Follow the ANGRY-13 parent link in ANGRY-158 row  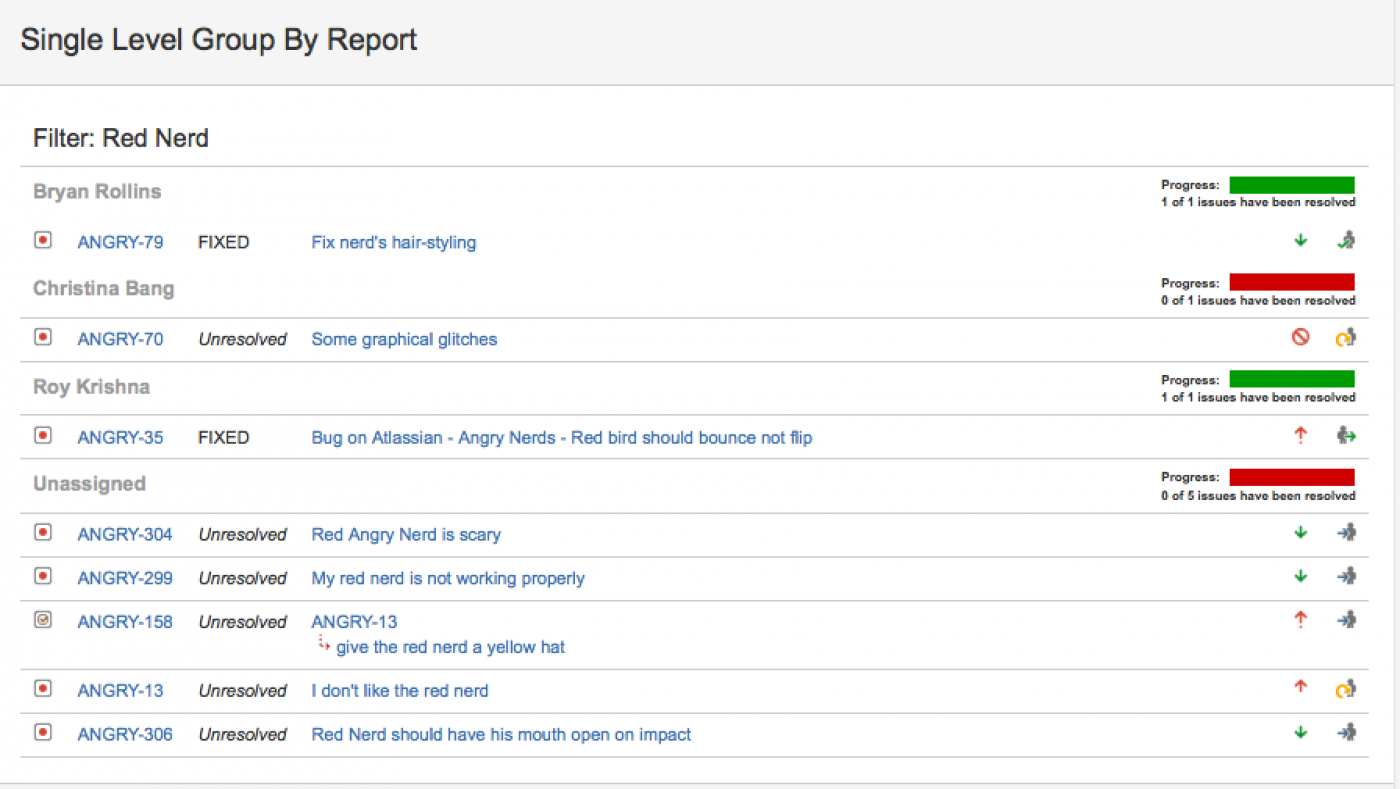click(x=354, y=622)
